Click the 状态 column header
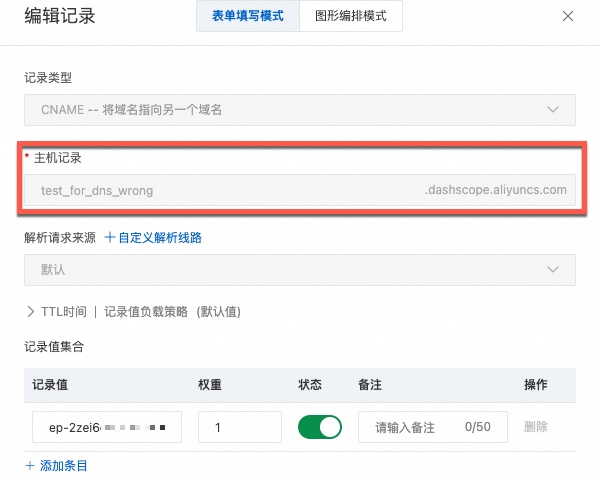Screen dimensions: 600x480 [310, 385]
